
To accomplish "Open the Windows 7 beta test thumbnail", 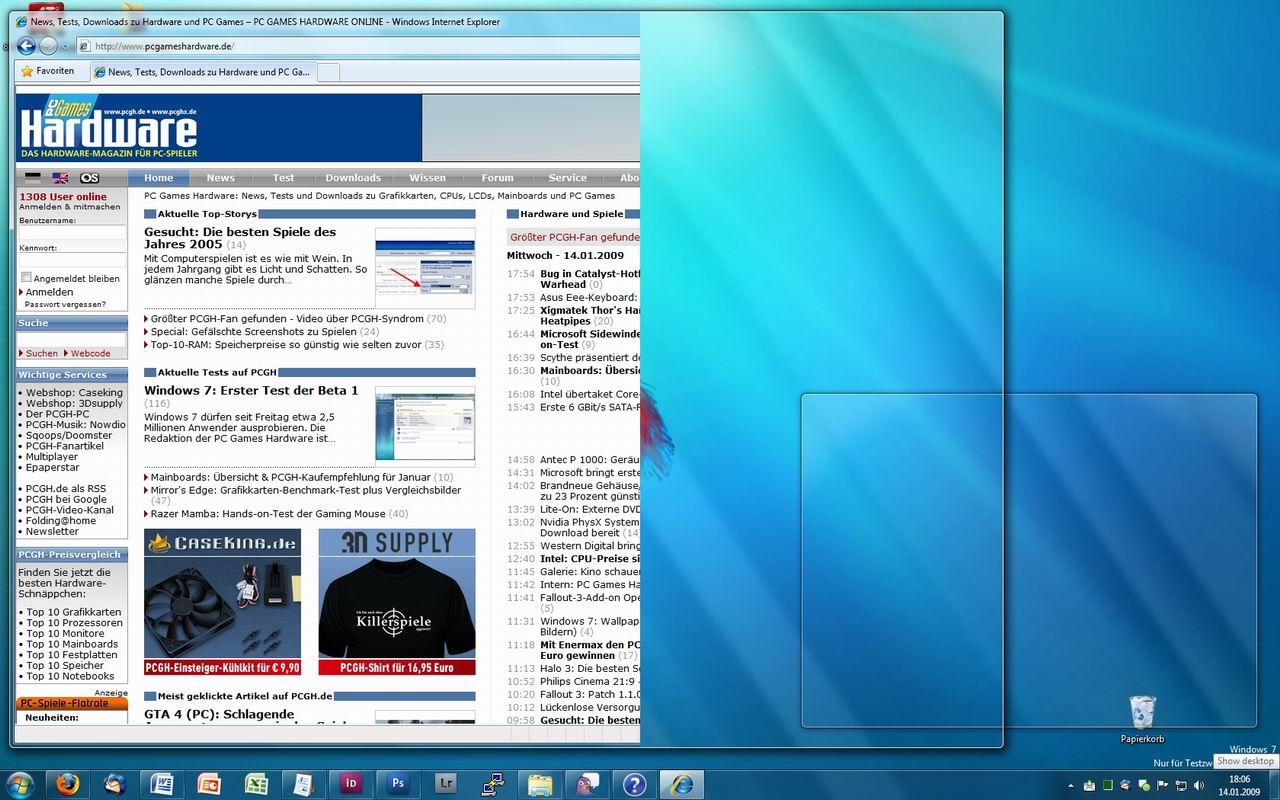I will pyautogui.click(x=425, y=427).
